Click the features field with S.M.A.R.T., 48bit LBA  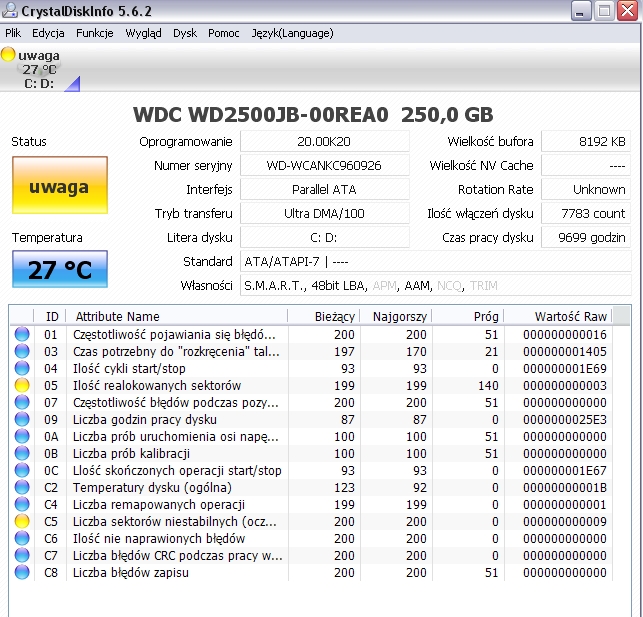tap(436, 286)
